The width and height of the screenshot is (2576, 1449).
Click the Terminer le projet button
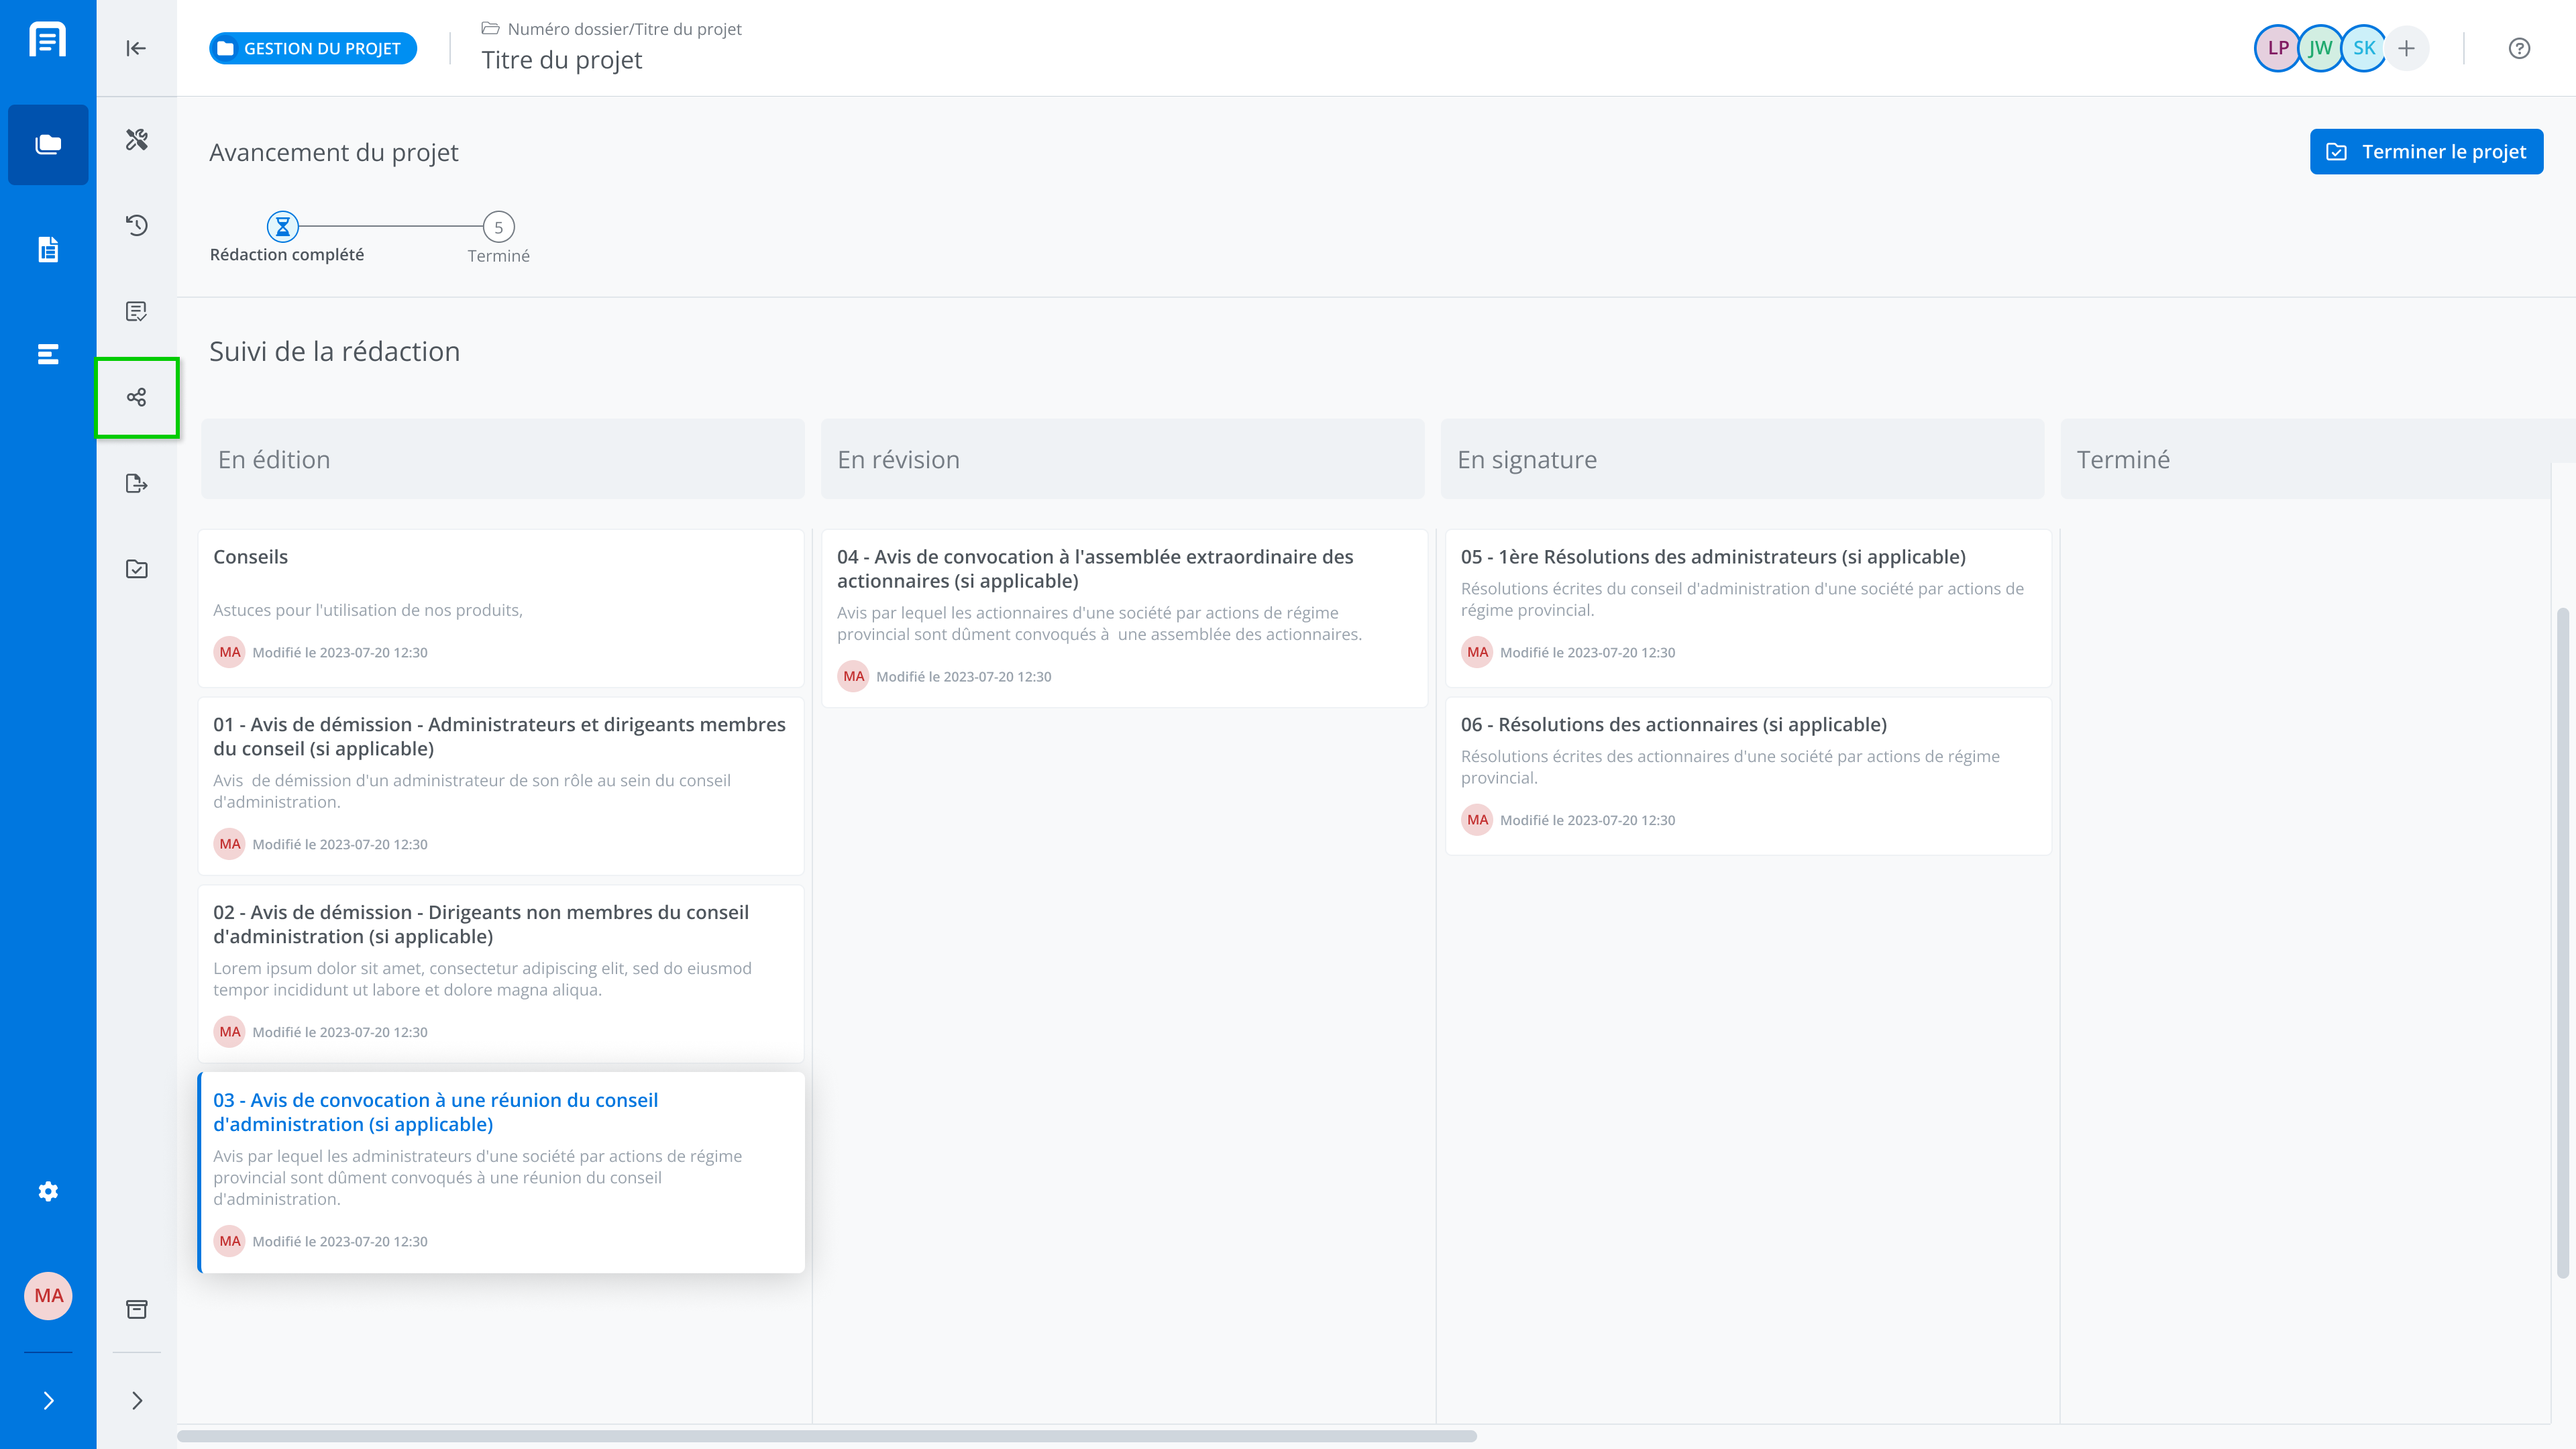click(2426, 152)
